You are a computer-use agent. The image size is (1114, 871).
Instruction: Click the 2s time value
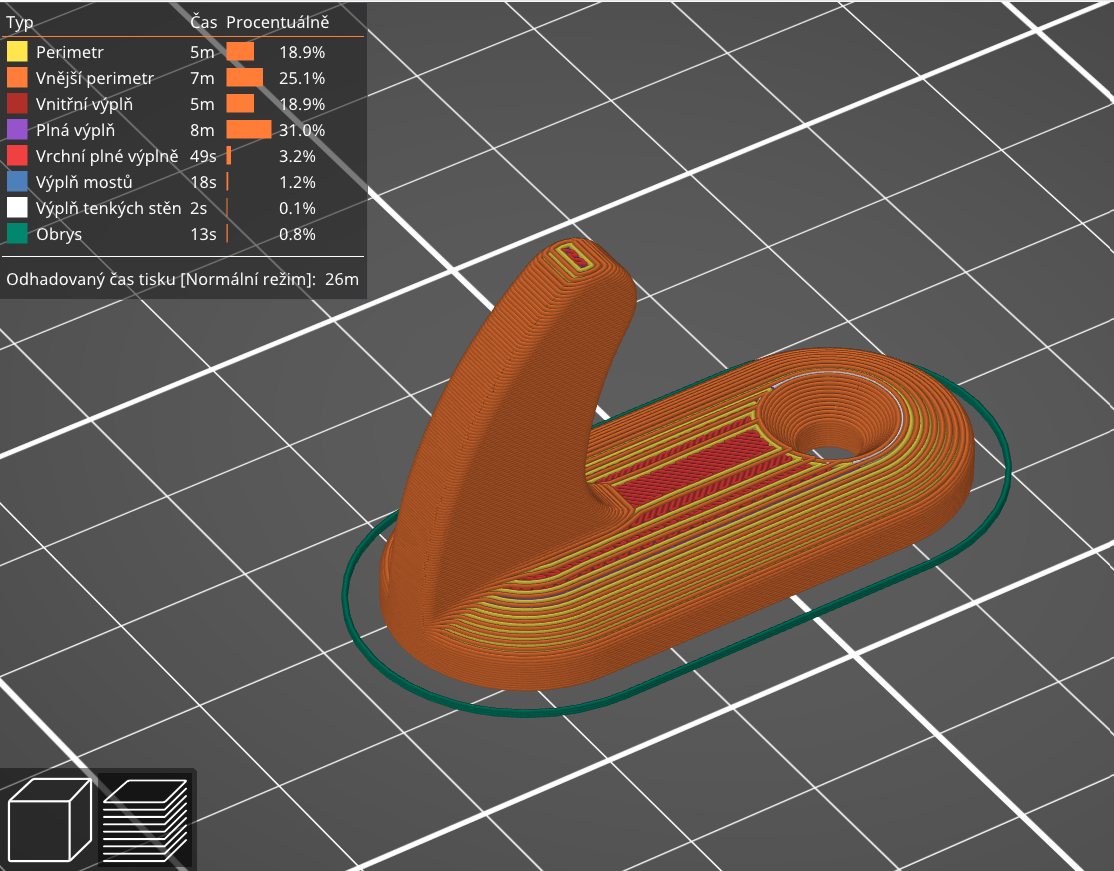point(198,208)
